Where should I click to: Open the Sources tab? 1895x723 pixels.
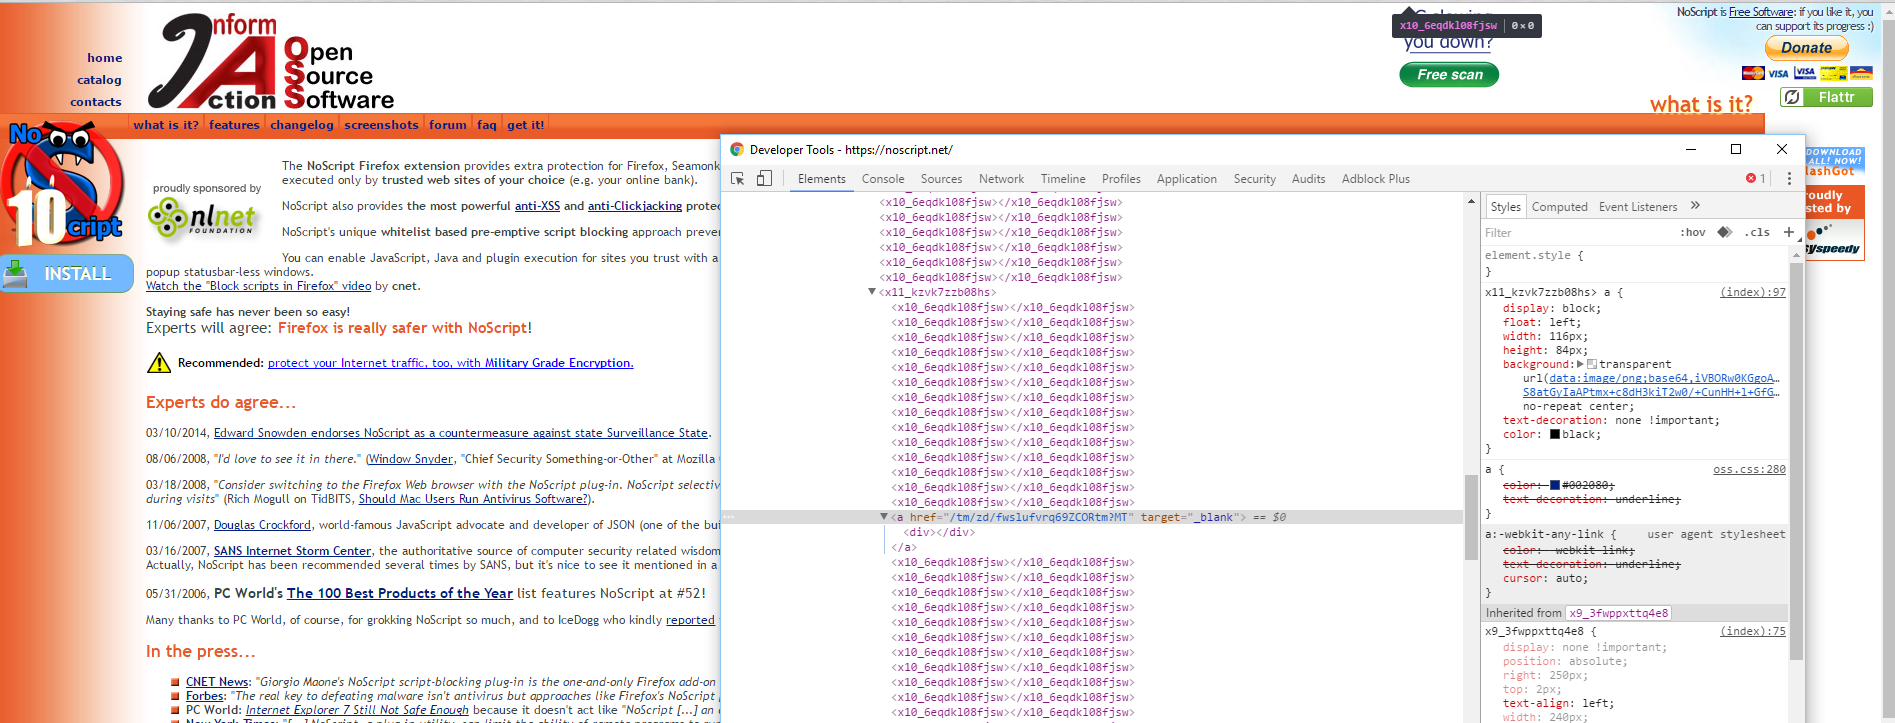941,179
